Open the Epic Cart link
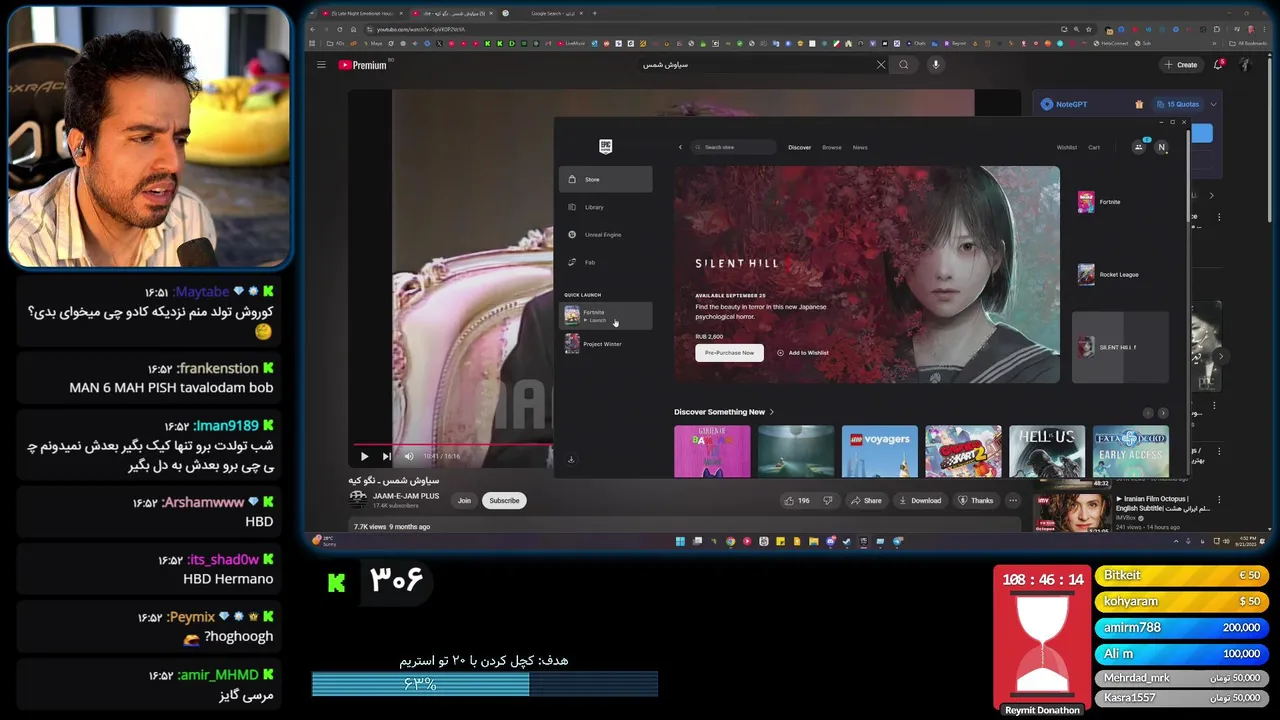The image size is (1280, 720). pos(1094,147)
